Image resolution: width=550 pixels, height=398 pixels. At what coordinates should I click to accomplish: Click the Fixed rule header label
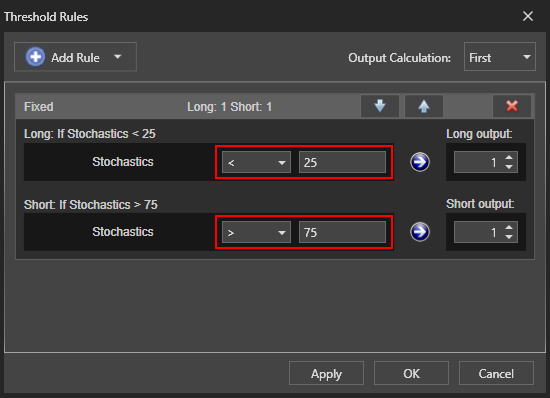click(39, 107)
